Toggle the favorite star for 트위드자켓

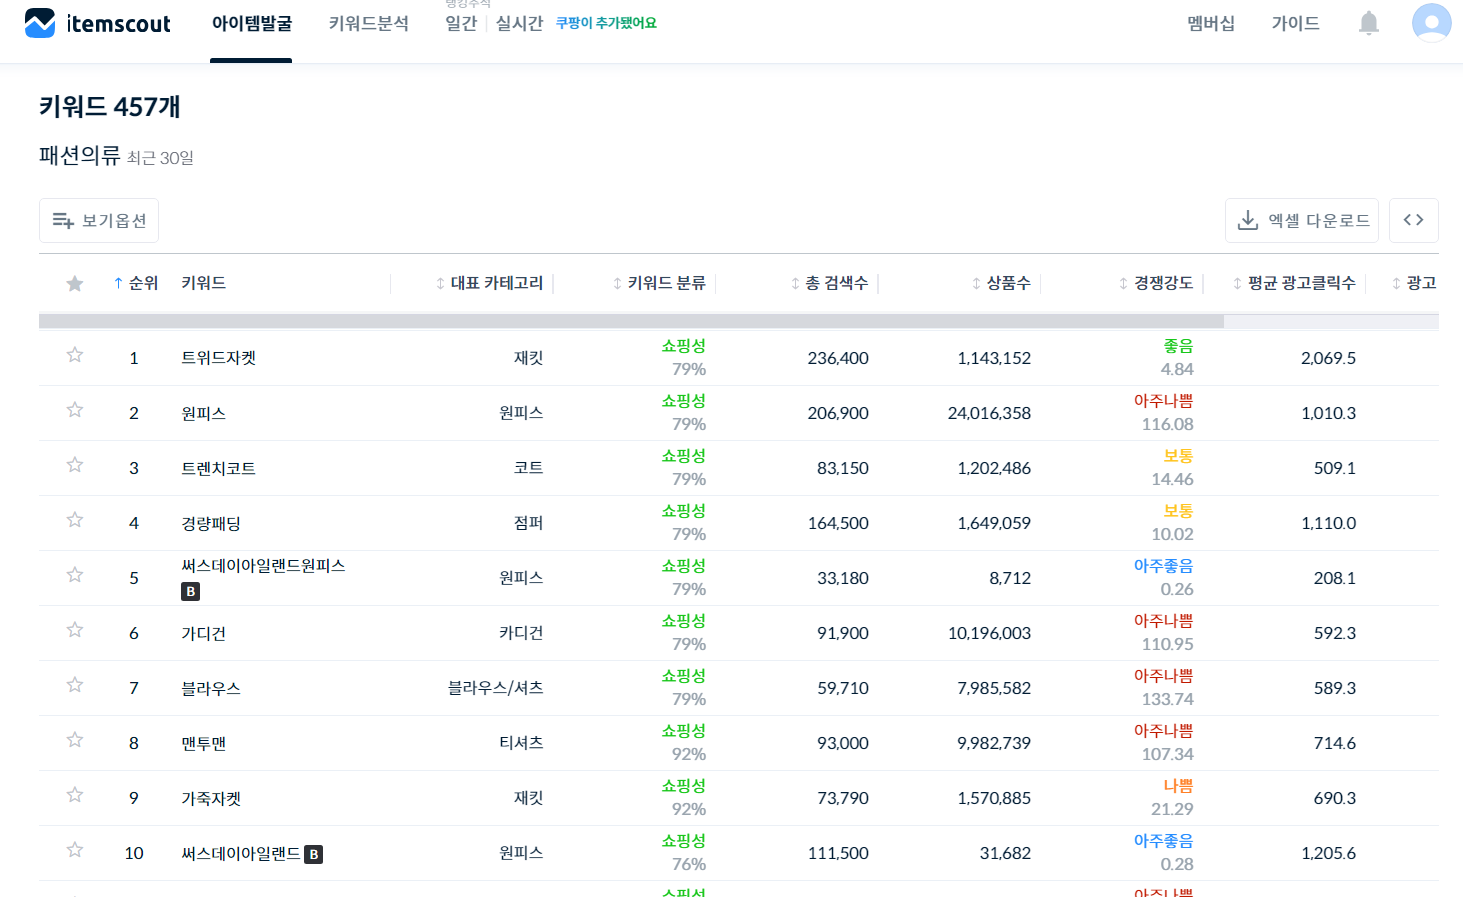pos(74,353)
